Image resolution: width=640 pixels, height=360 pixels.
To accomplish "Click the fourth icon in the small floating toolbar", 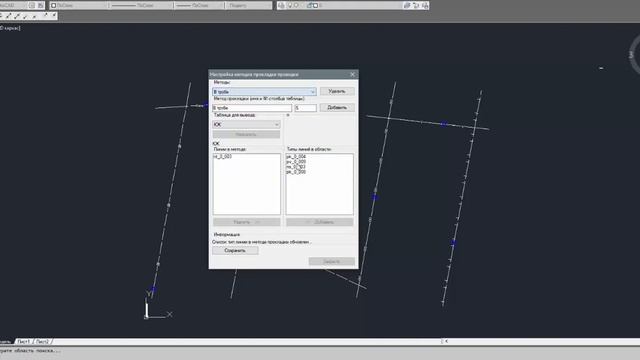I will [25, 16].
